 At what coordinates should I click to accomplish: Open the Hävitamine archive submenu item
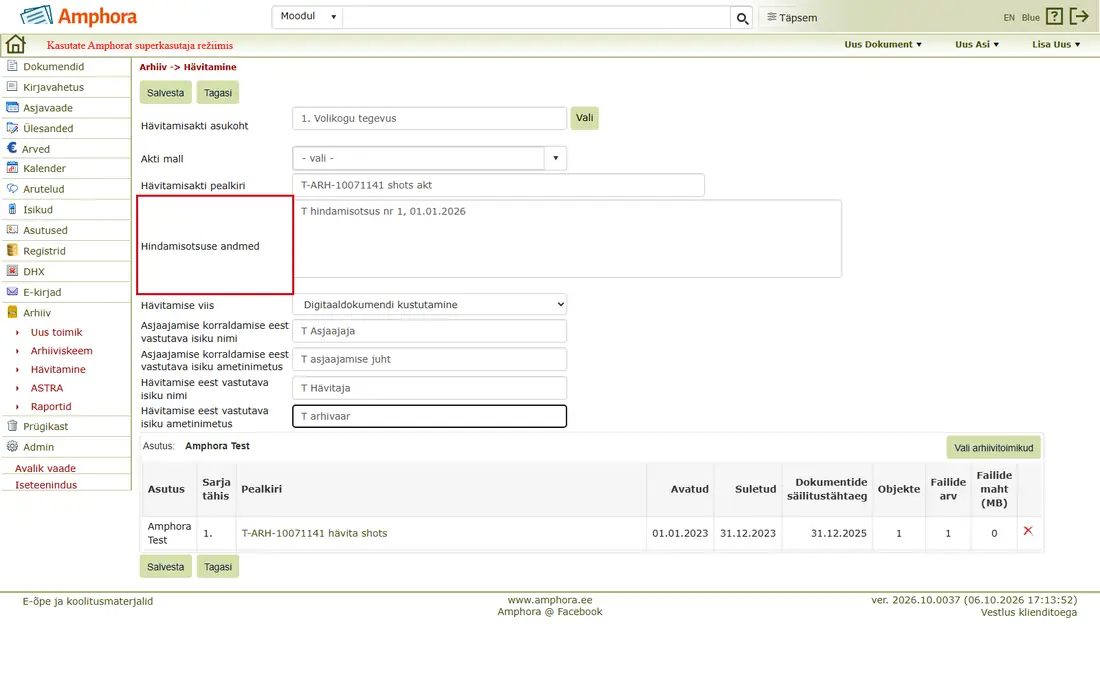[58, 369]
